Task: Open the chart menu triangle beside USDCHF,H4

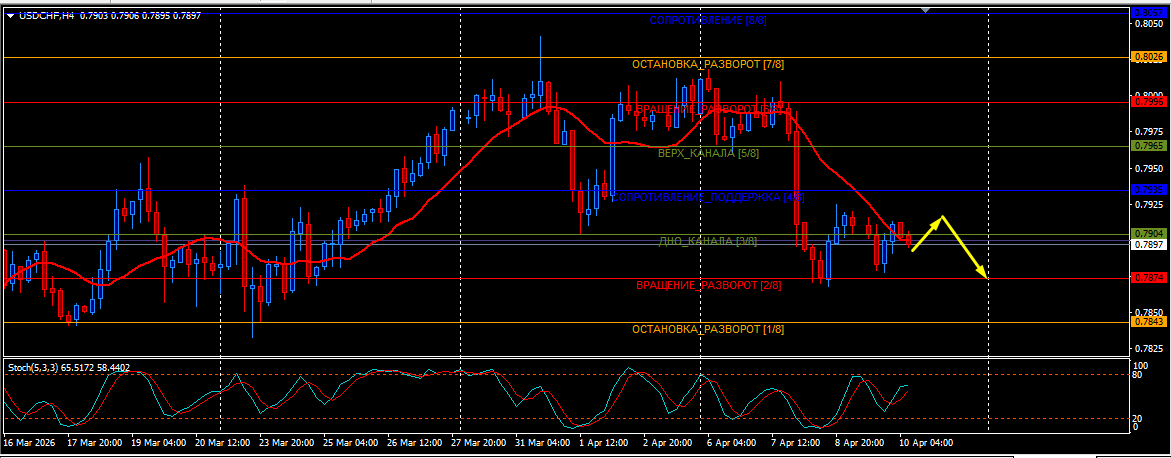Action: pos(9,15)
